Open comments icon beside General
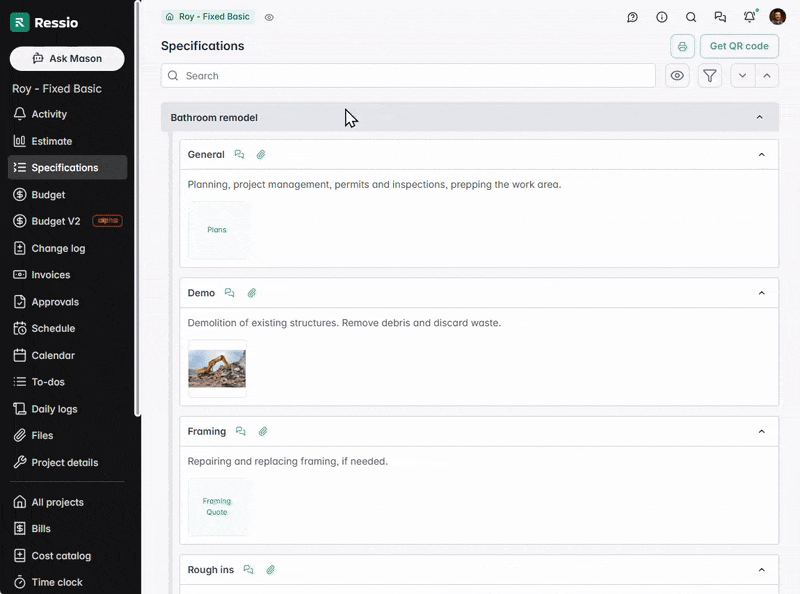This screenshot has width=800, height=594. [239, 155]
